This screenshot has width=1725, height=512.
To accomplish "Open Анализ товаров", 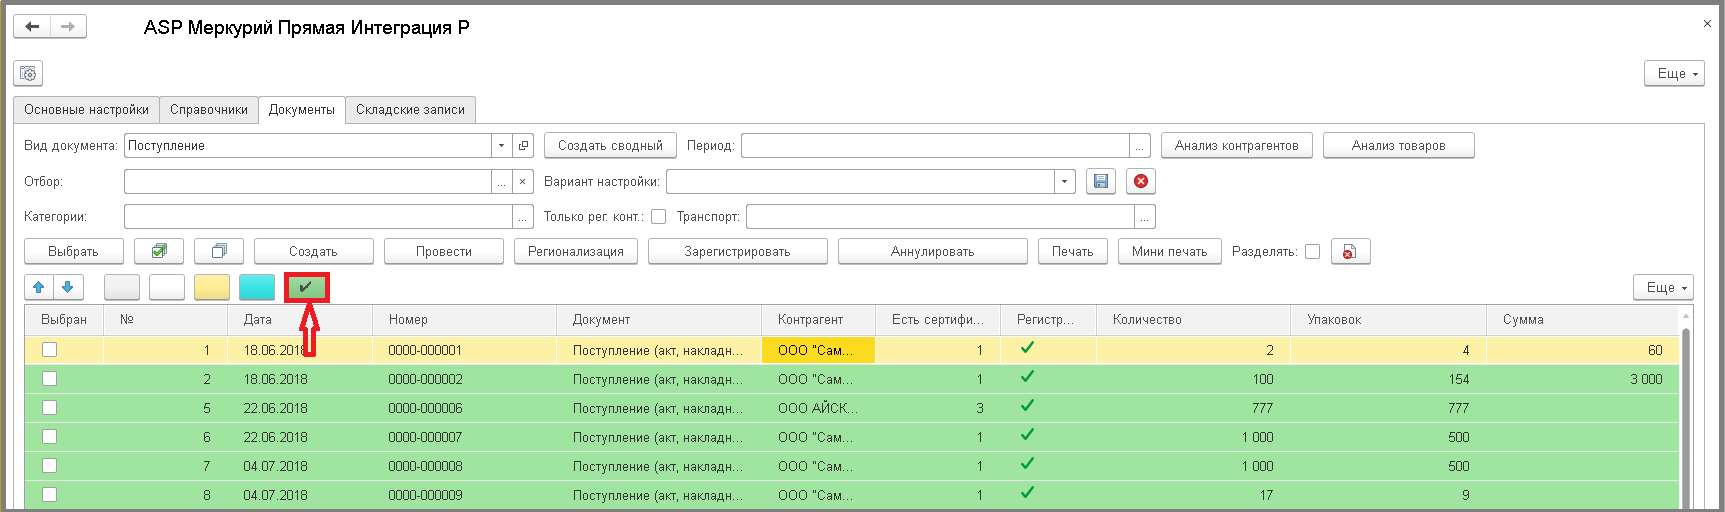I will 1399,145.
